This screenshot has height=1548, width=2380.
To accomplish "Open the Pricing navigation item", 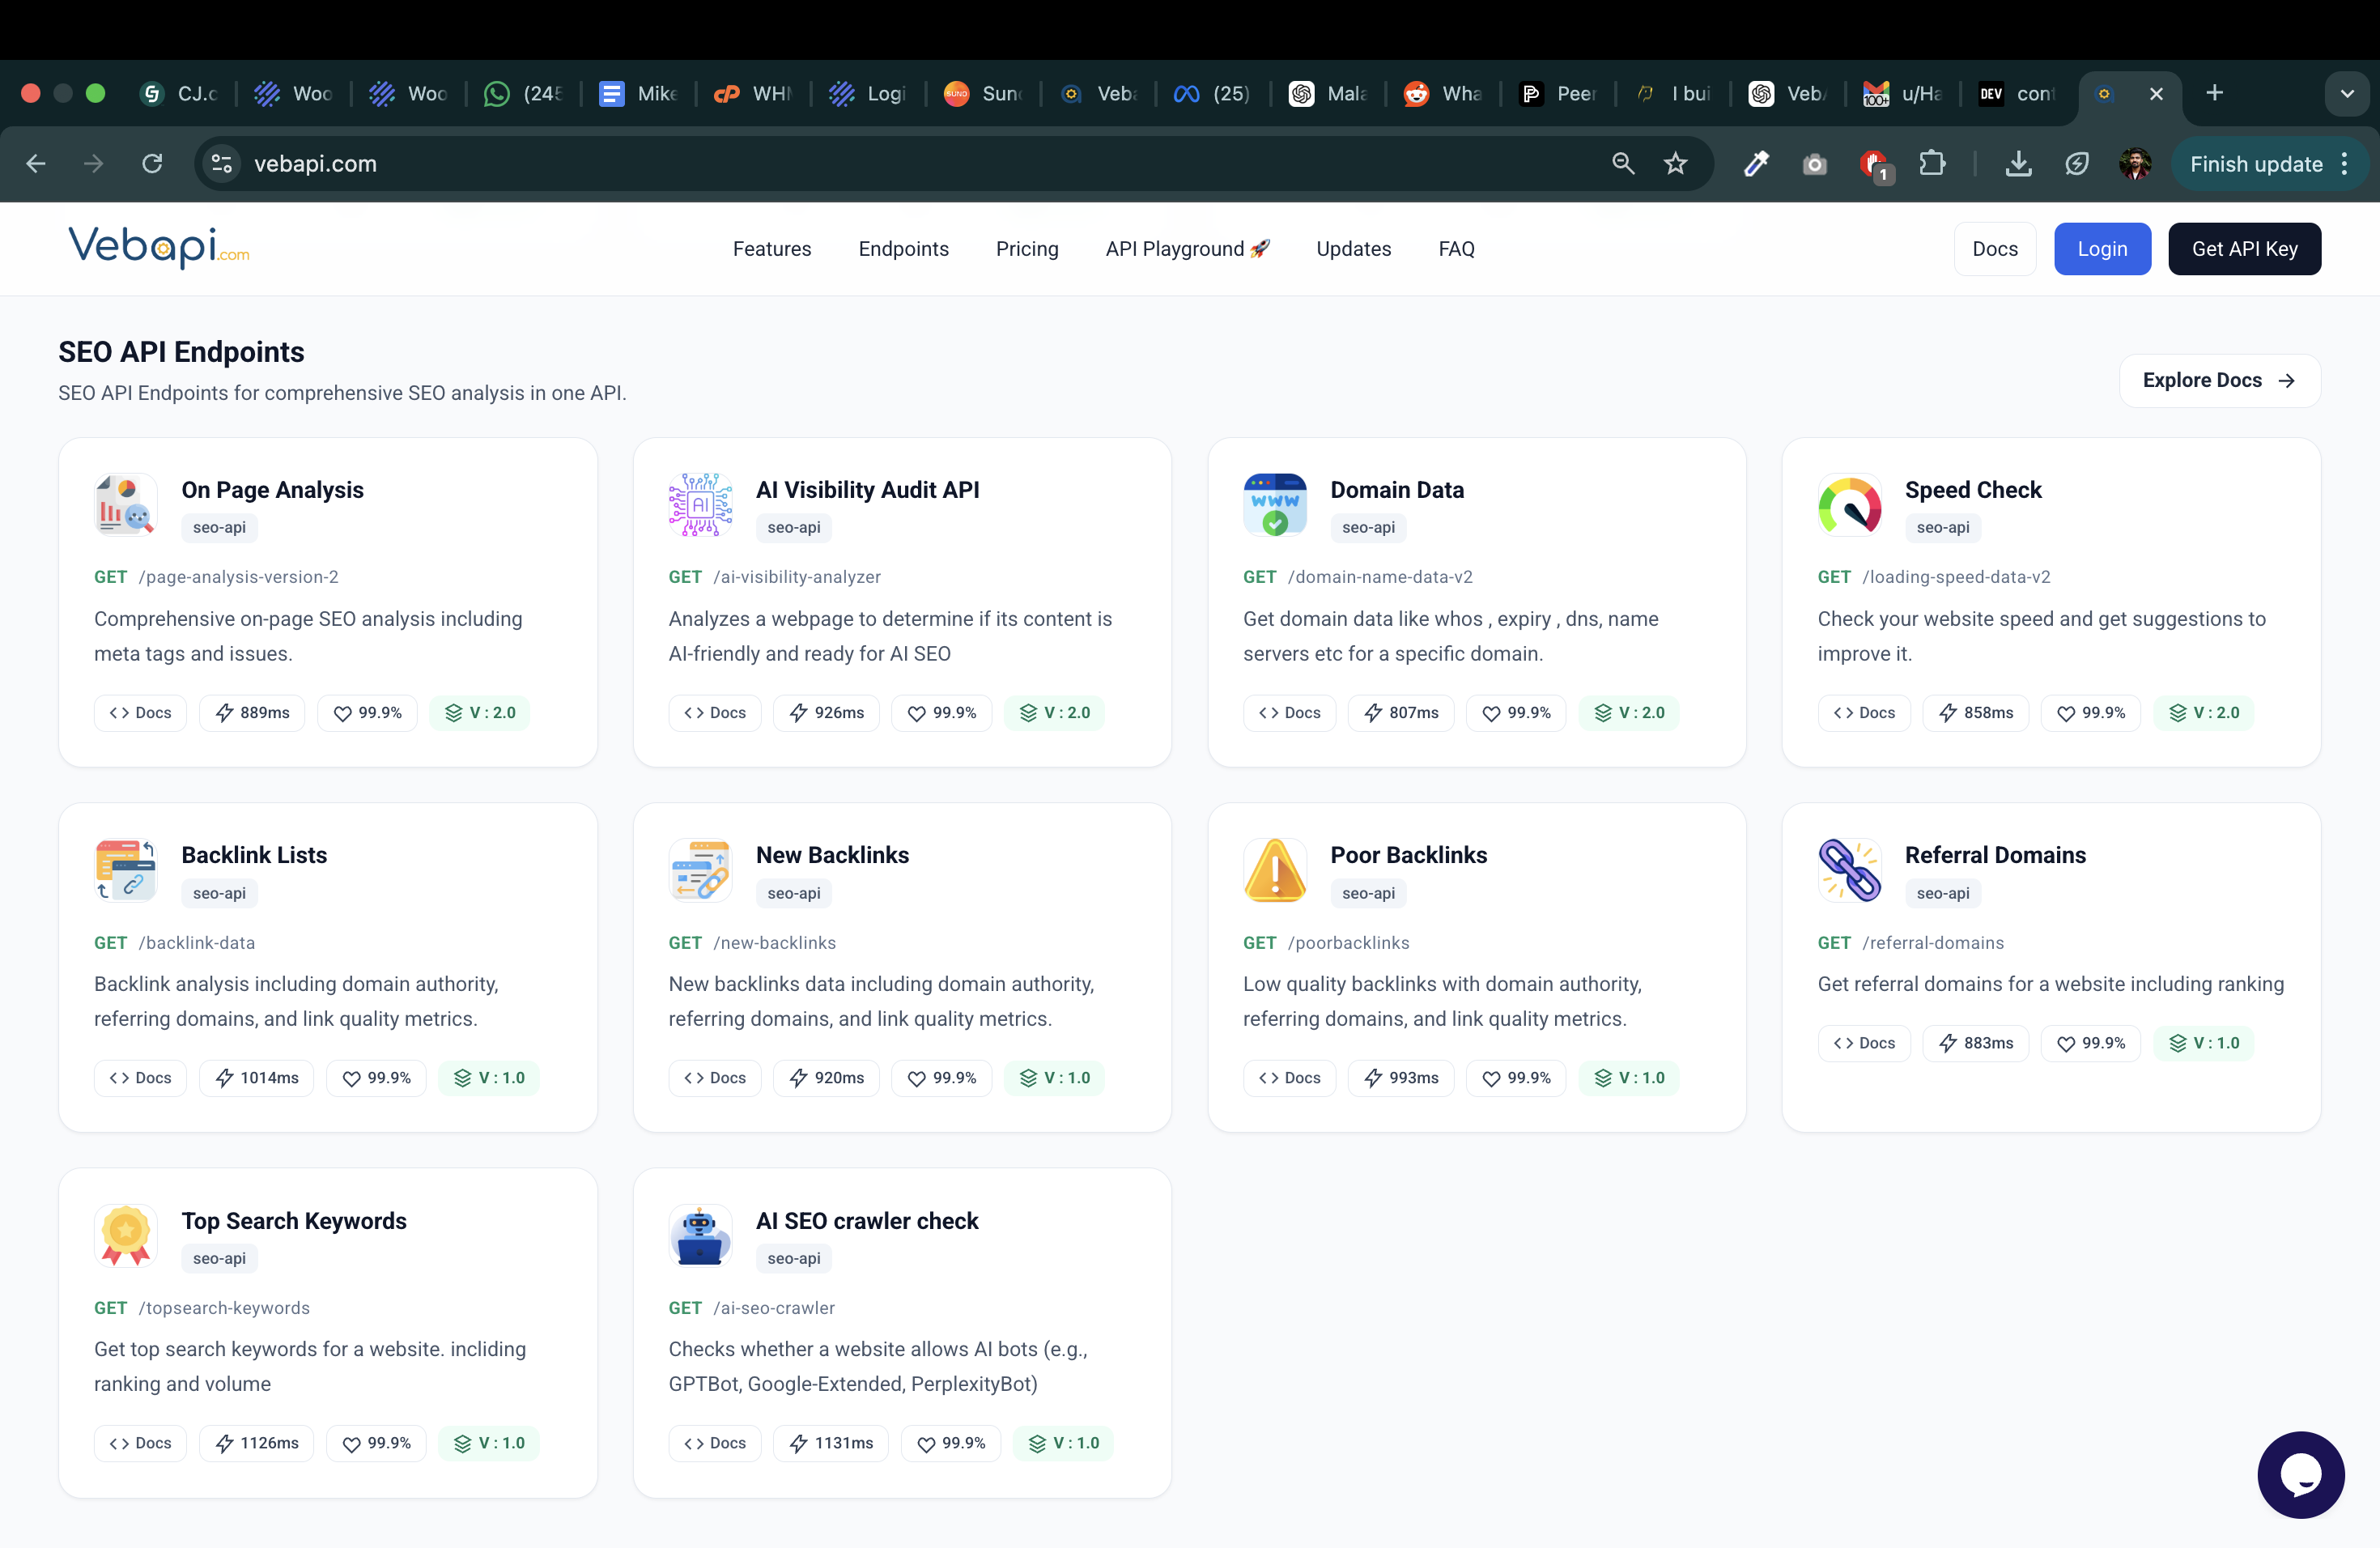I will click(1027, 249).
